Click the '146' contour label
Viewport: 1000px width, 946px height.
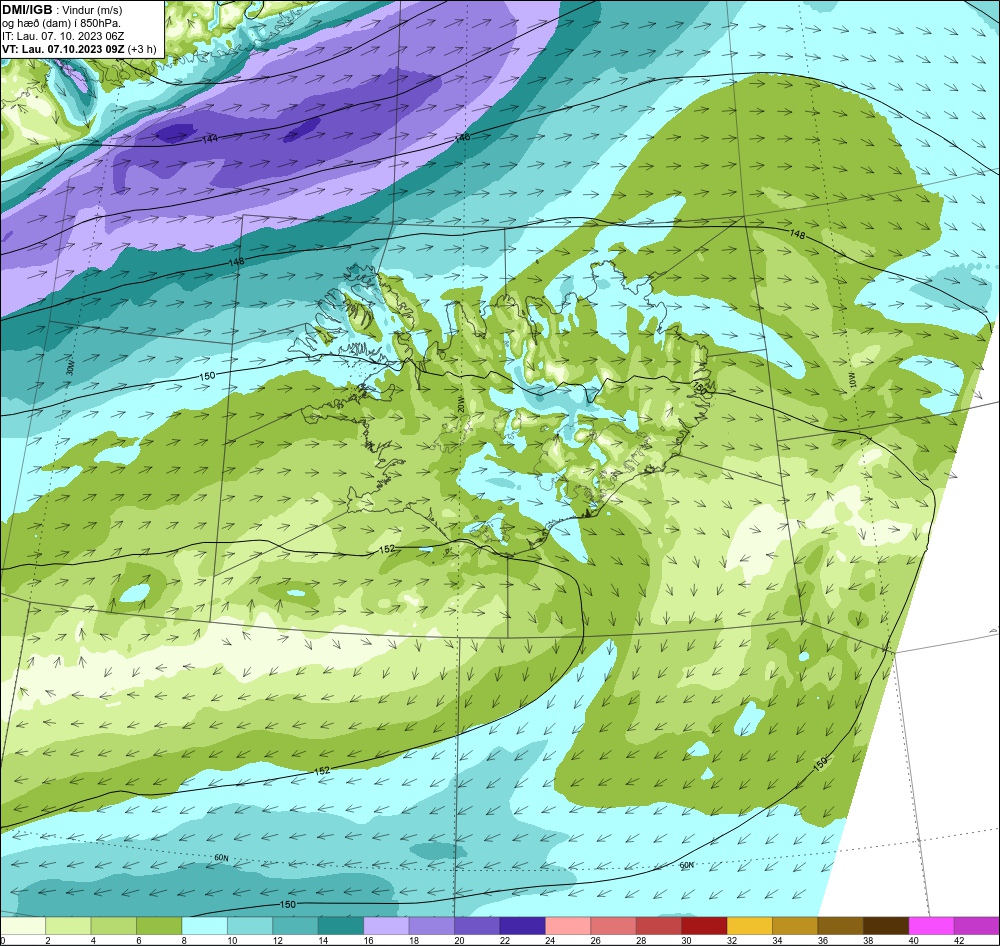click(x=462, y=137)
